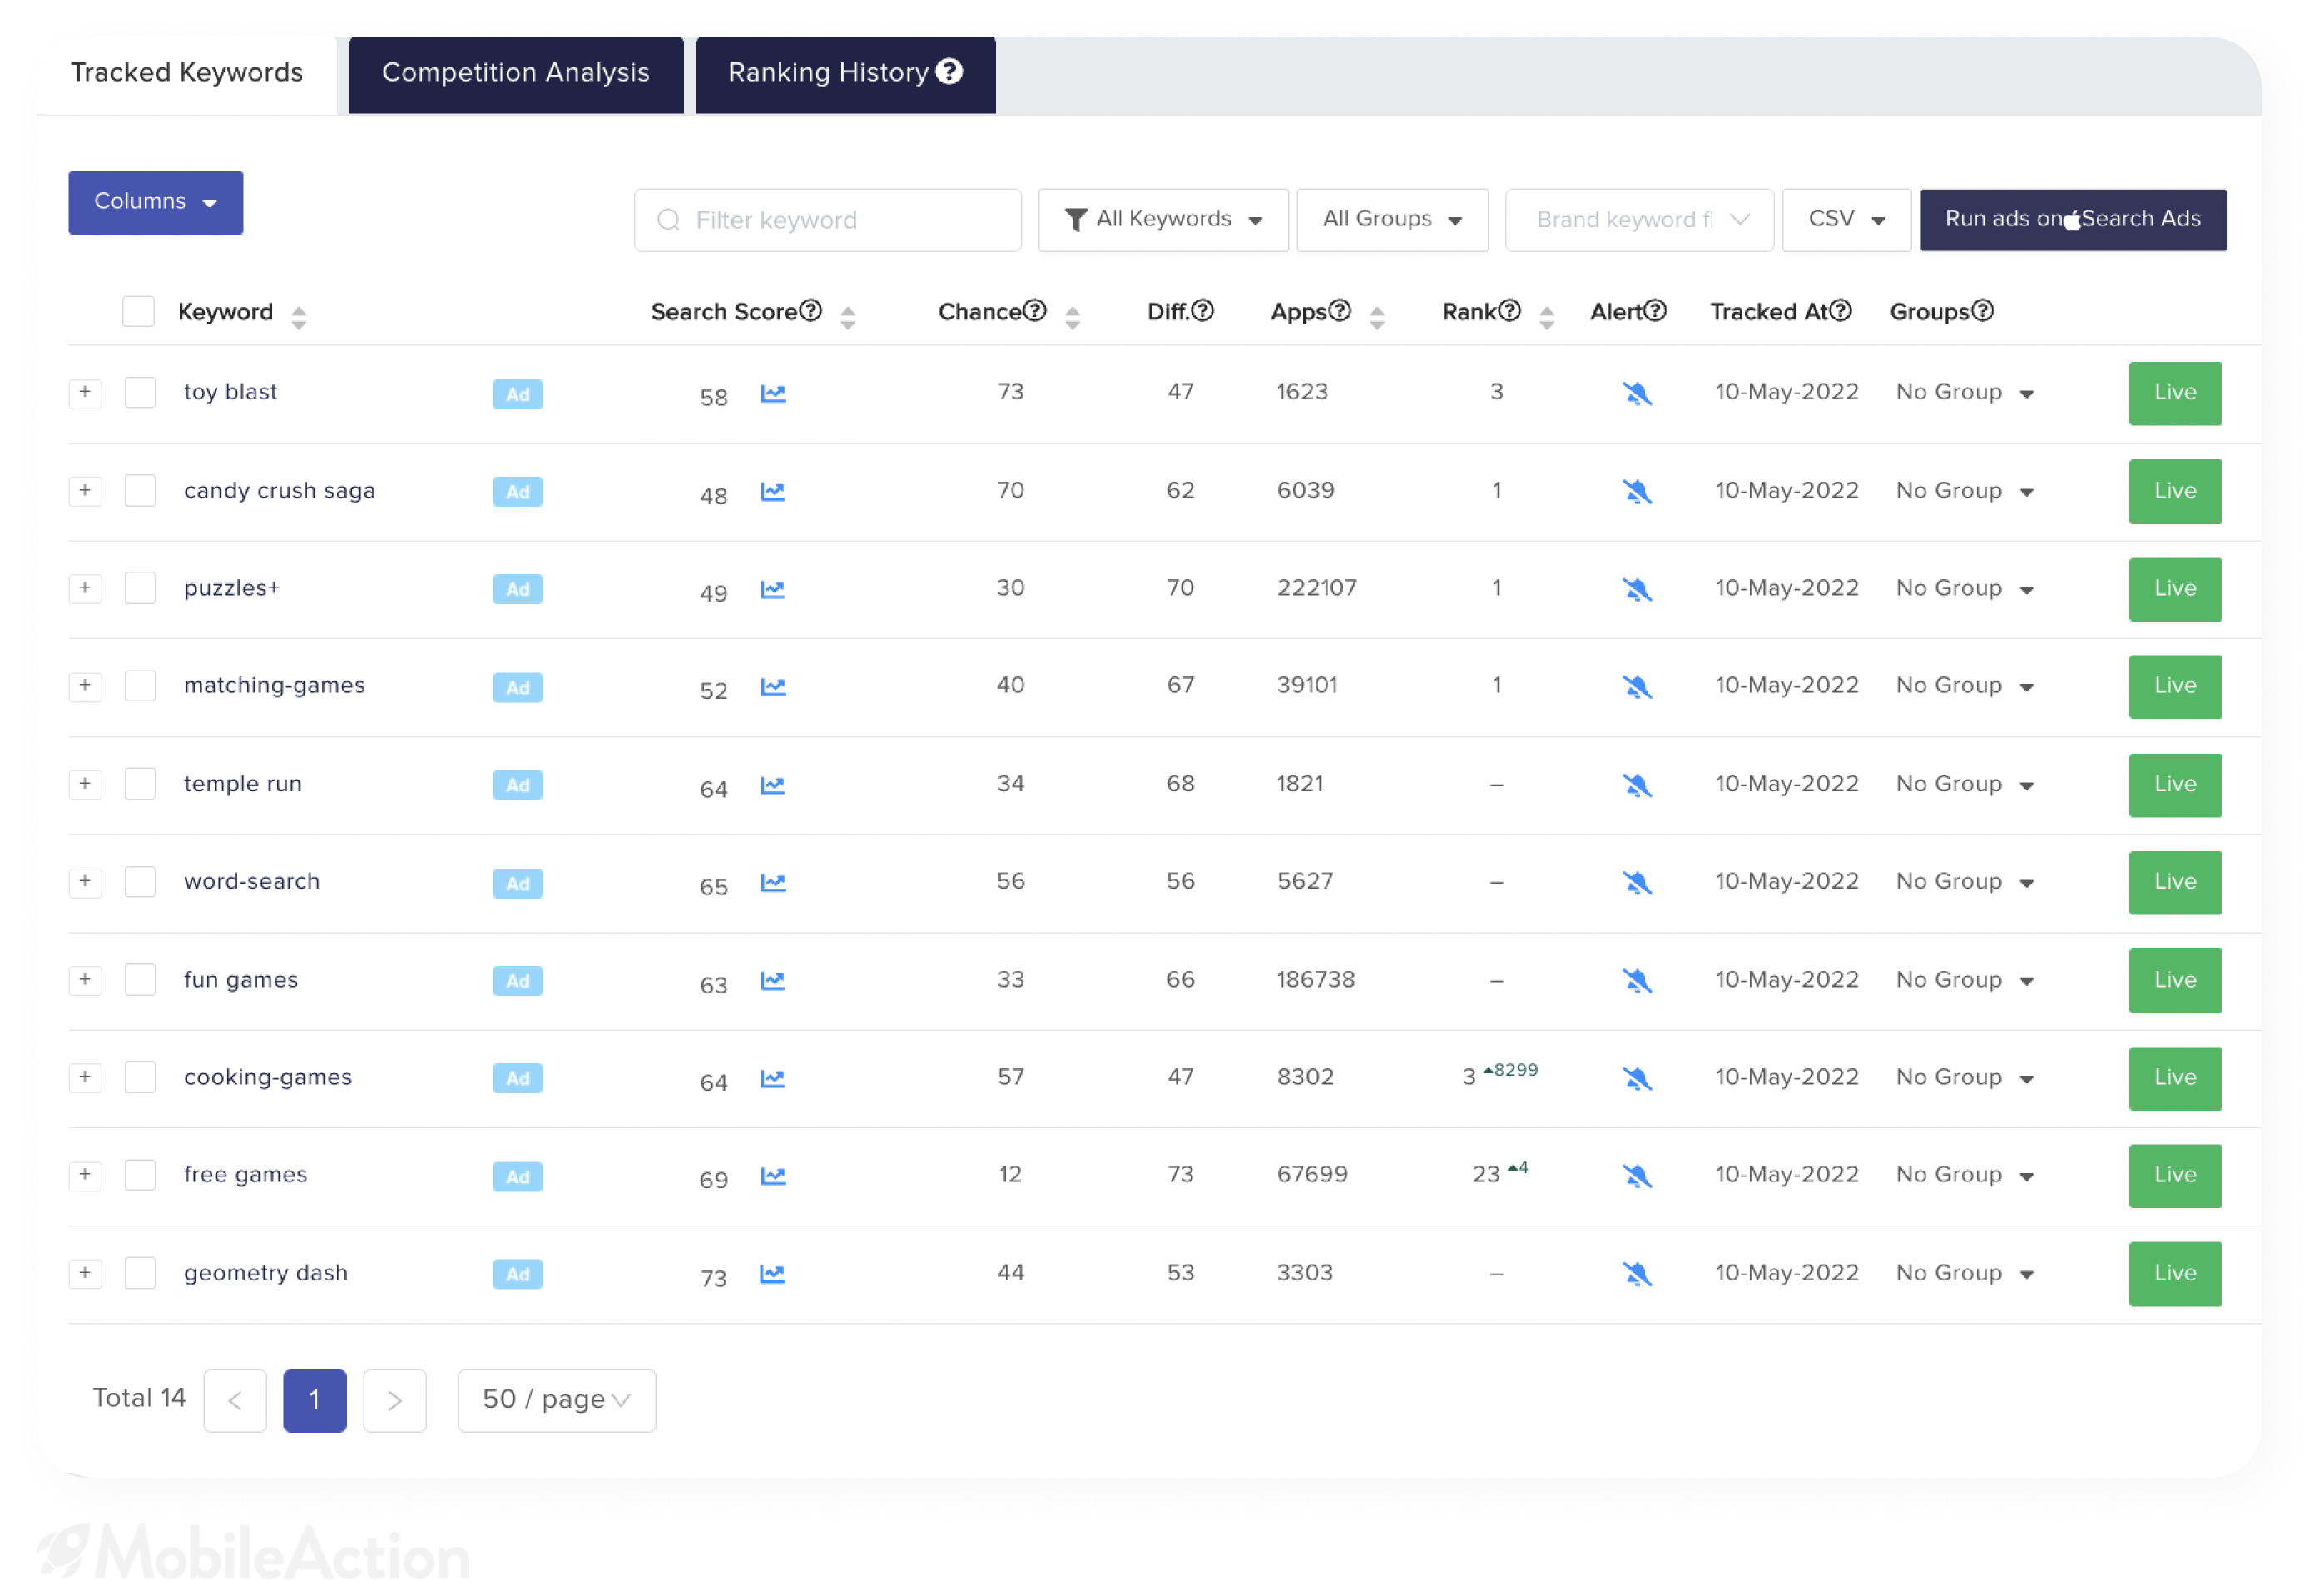
Task: Sort by the Keyword column
Action: tap(298, 318)
